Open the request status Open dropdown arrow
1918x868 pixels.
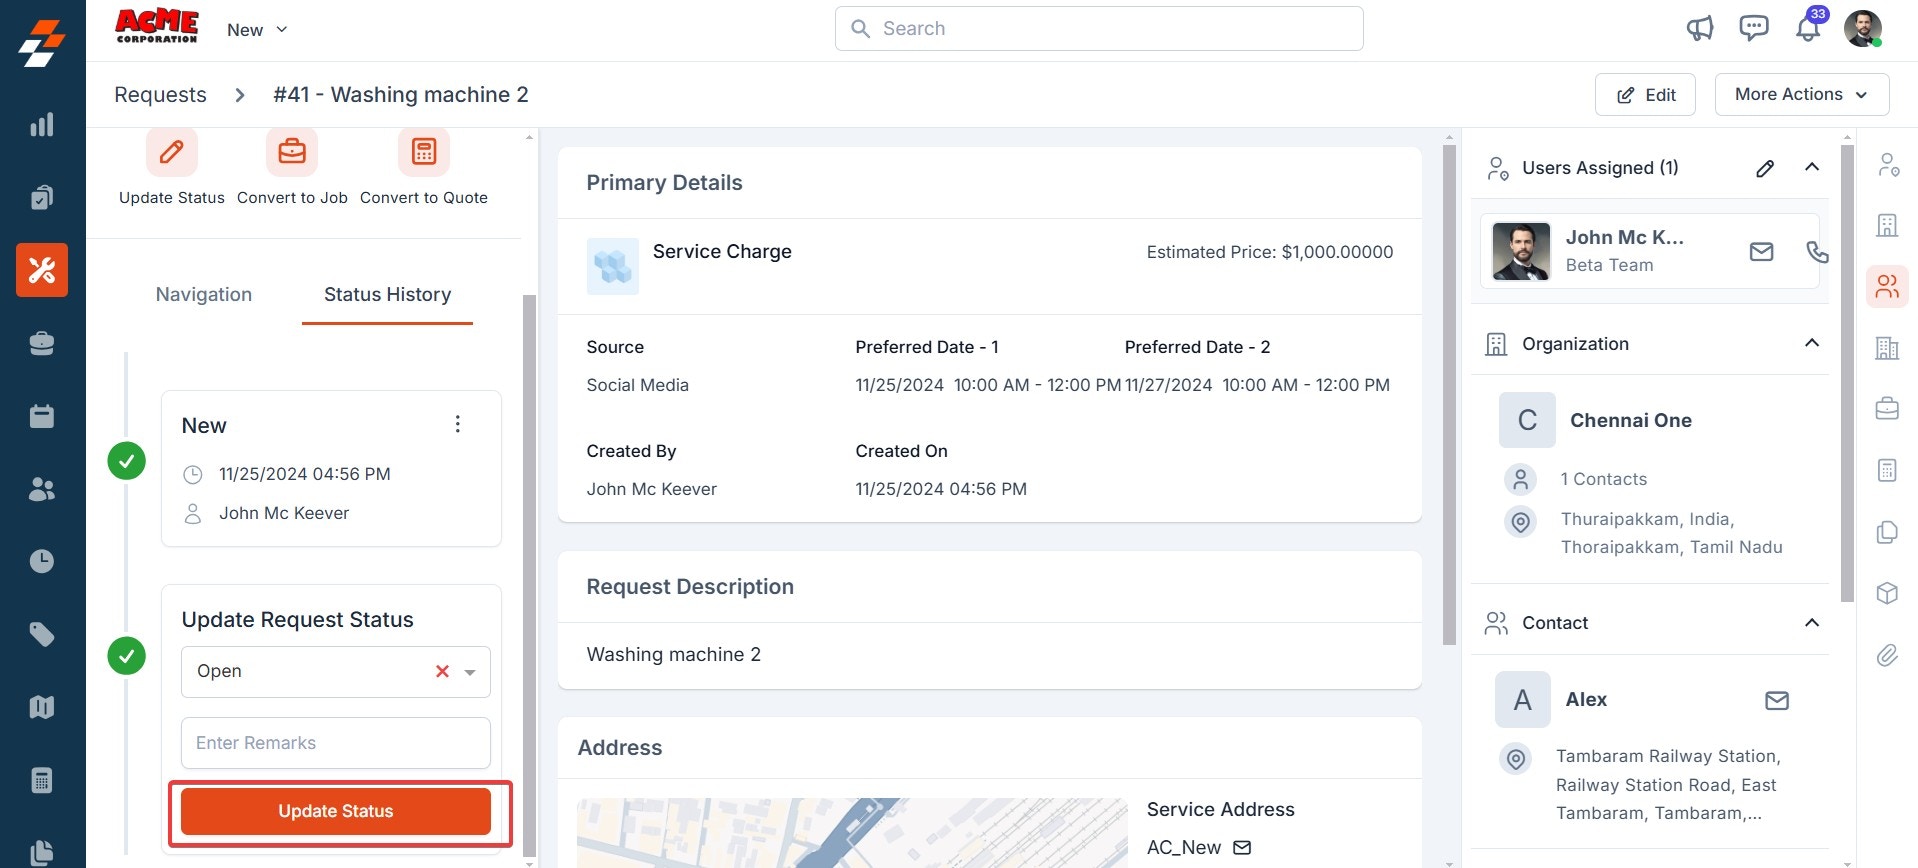point(470,672)
